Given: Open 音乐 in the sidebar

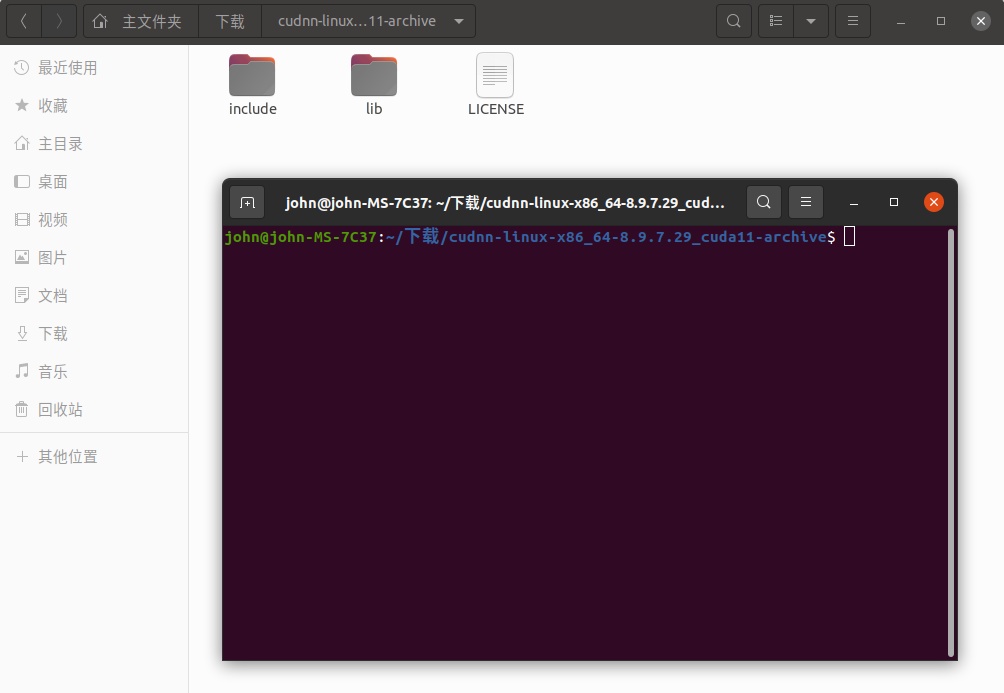Looking at the screenshot, I should [94, 371].
